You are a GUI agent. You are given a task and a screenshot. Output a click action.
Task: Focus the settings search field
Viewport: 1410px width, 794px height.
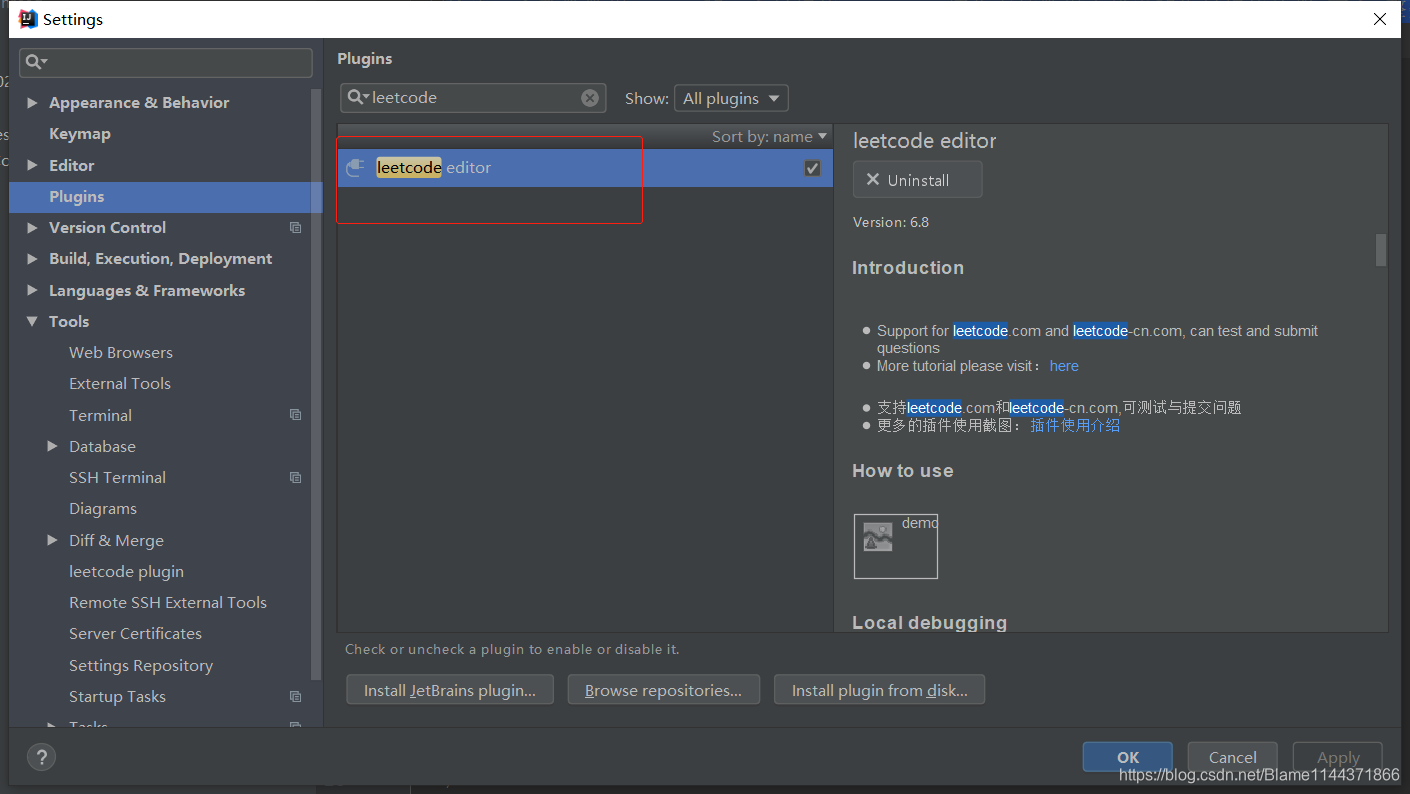coord(166,62)
